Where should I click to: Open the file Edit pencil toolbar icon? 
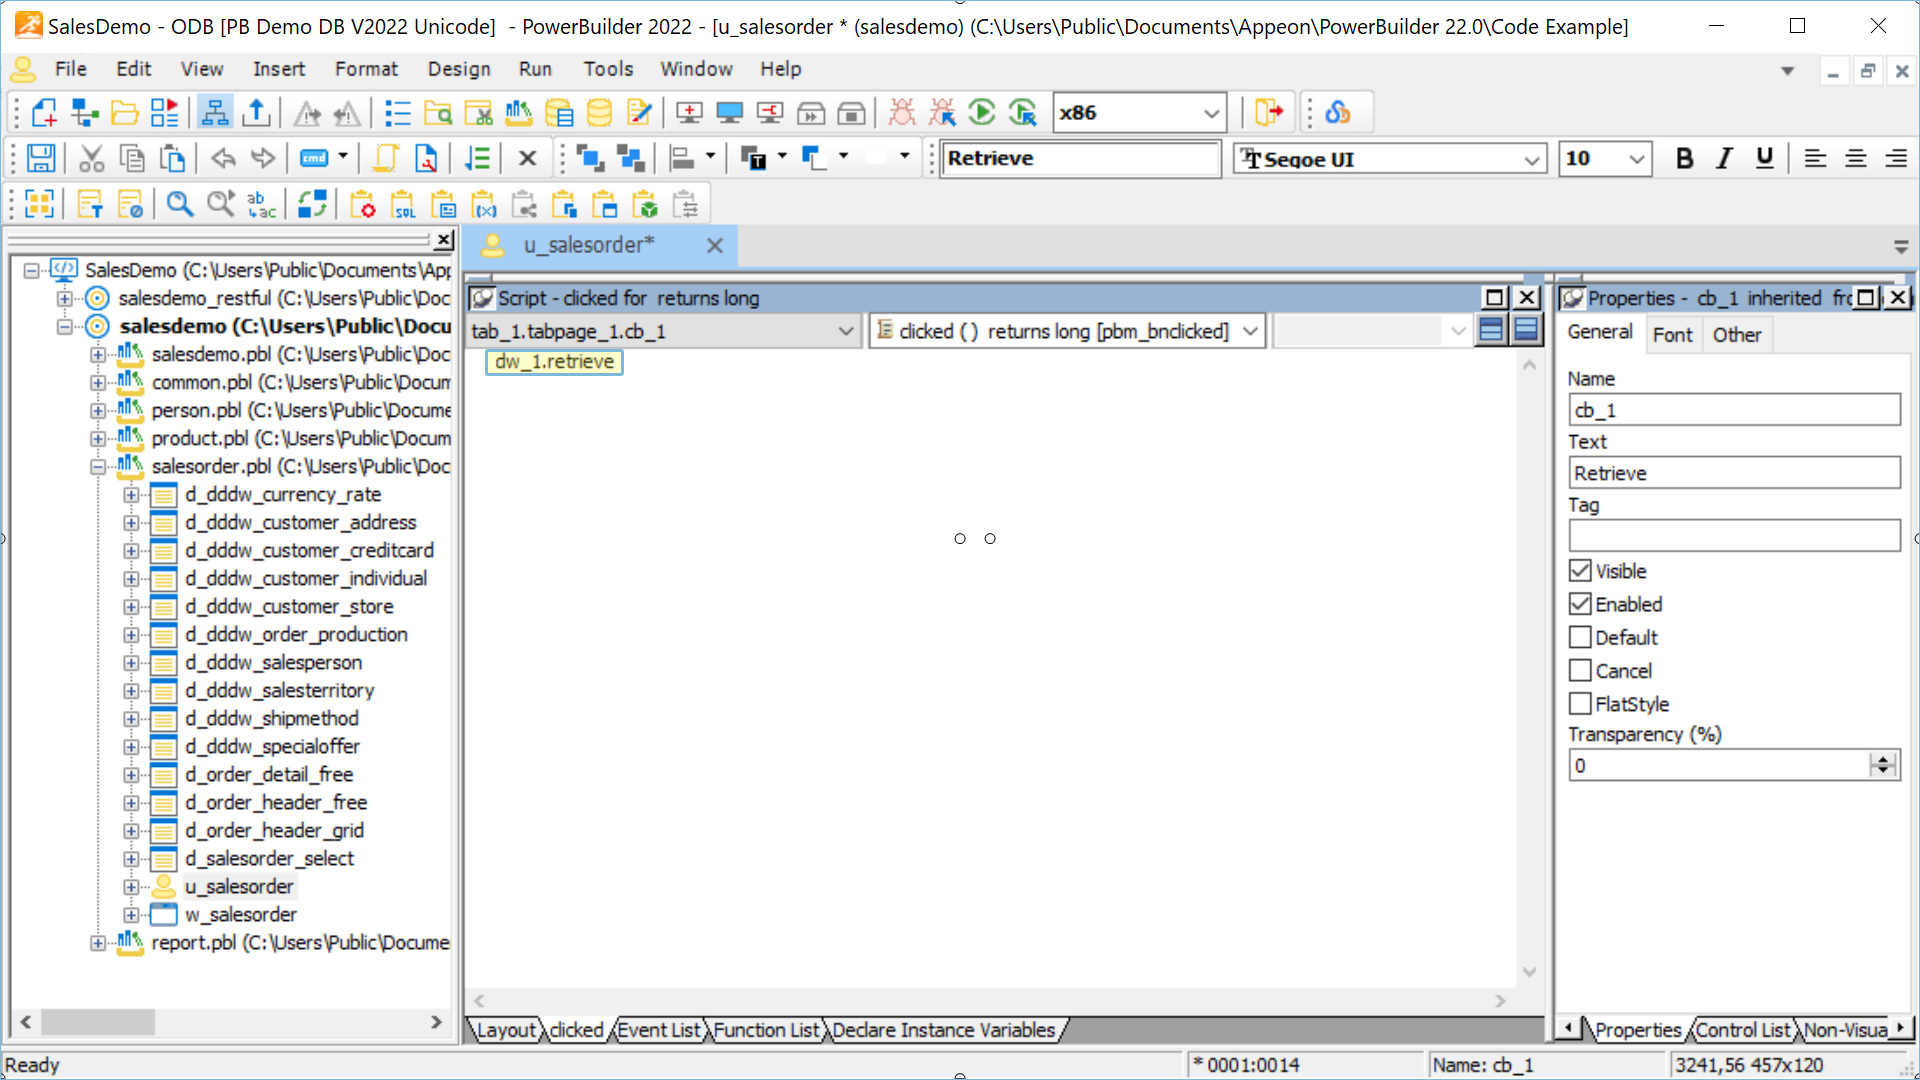[x=640, y=113]
